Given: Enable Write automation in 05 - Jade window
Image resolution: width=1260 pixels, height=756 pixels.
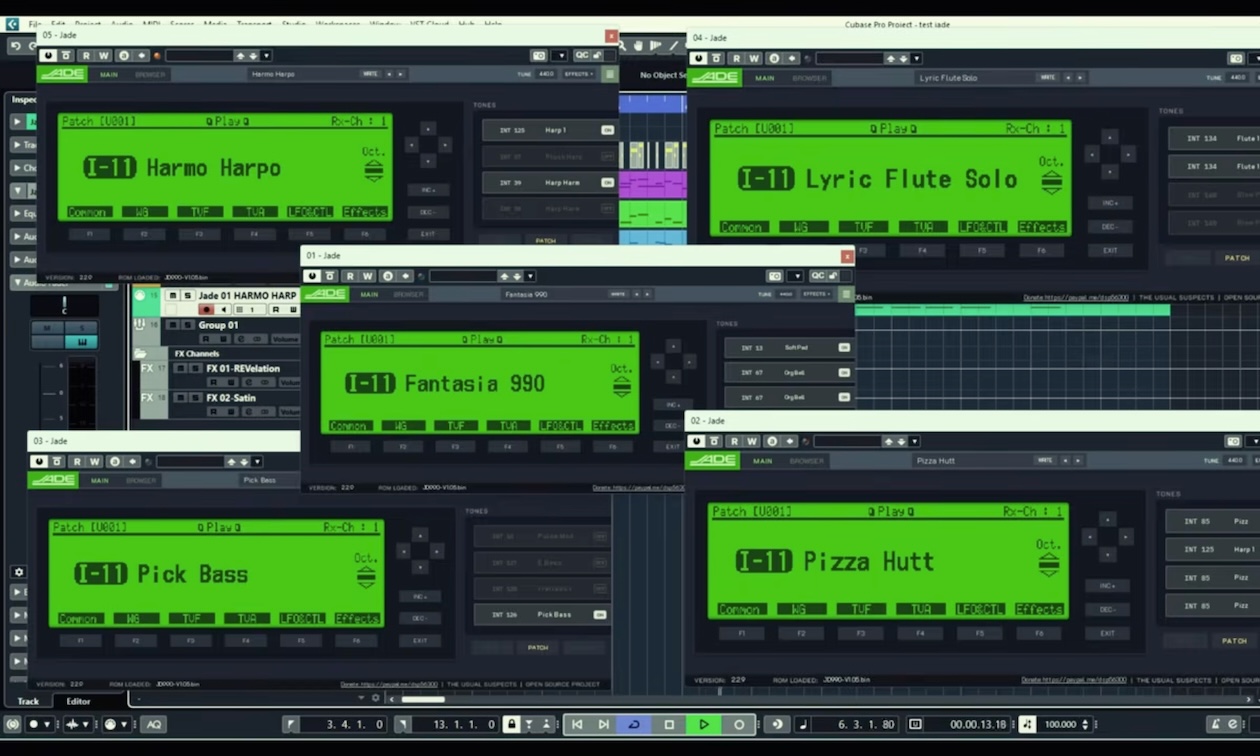Looking at the screenshot, I should tap(103, 56).
